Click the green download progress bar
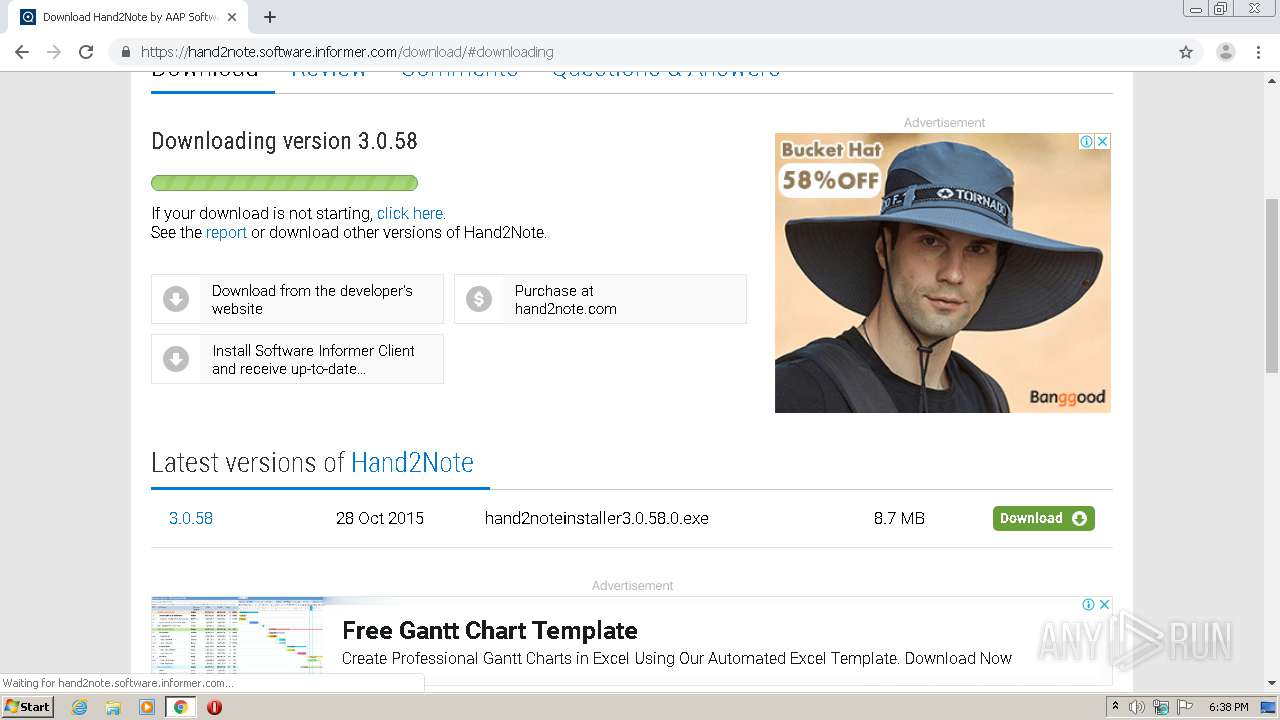Image resolution: width=1280 pixels, height=720 pixels. pos(284,183)
